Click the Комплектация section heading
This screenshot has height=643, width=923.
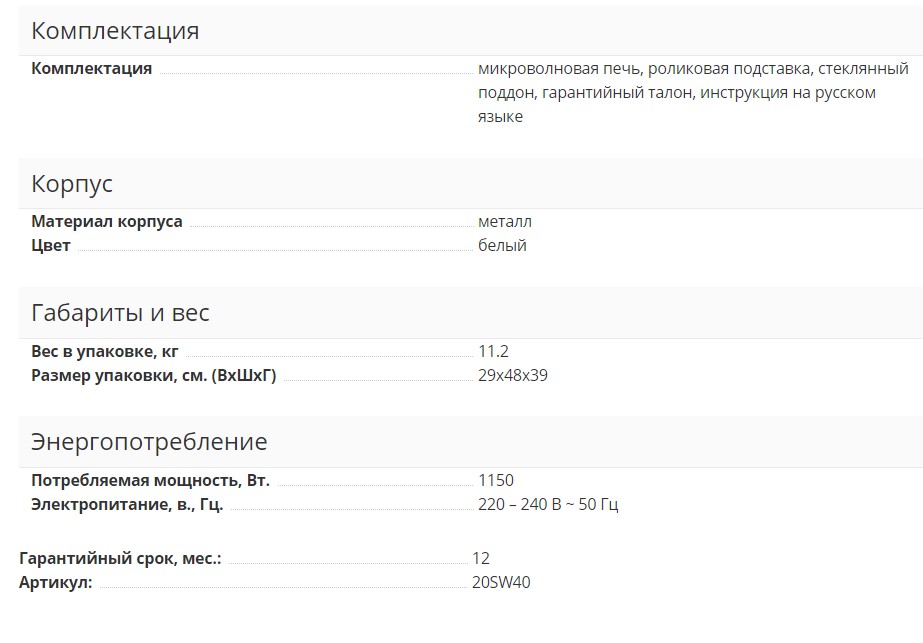[x=115, y=31]
